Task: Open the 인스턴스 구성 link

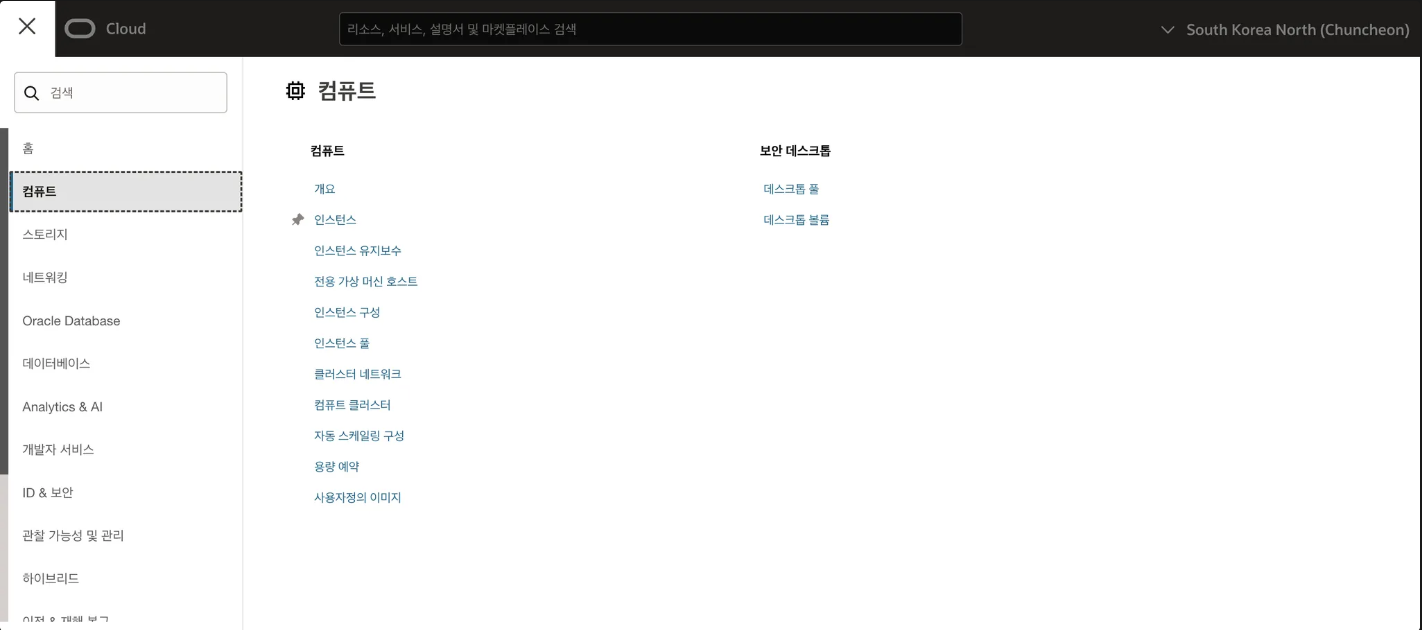Action: [347, 312]
